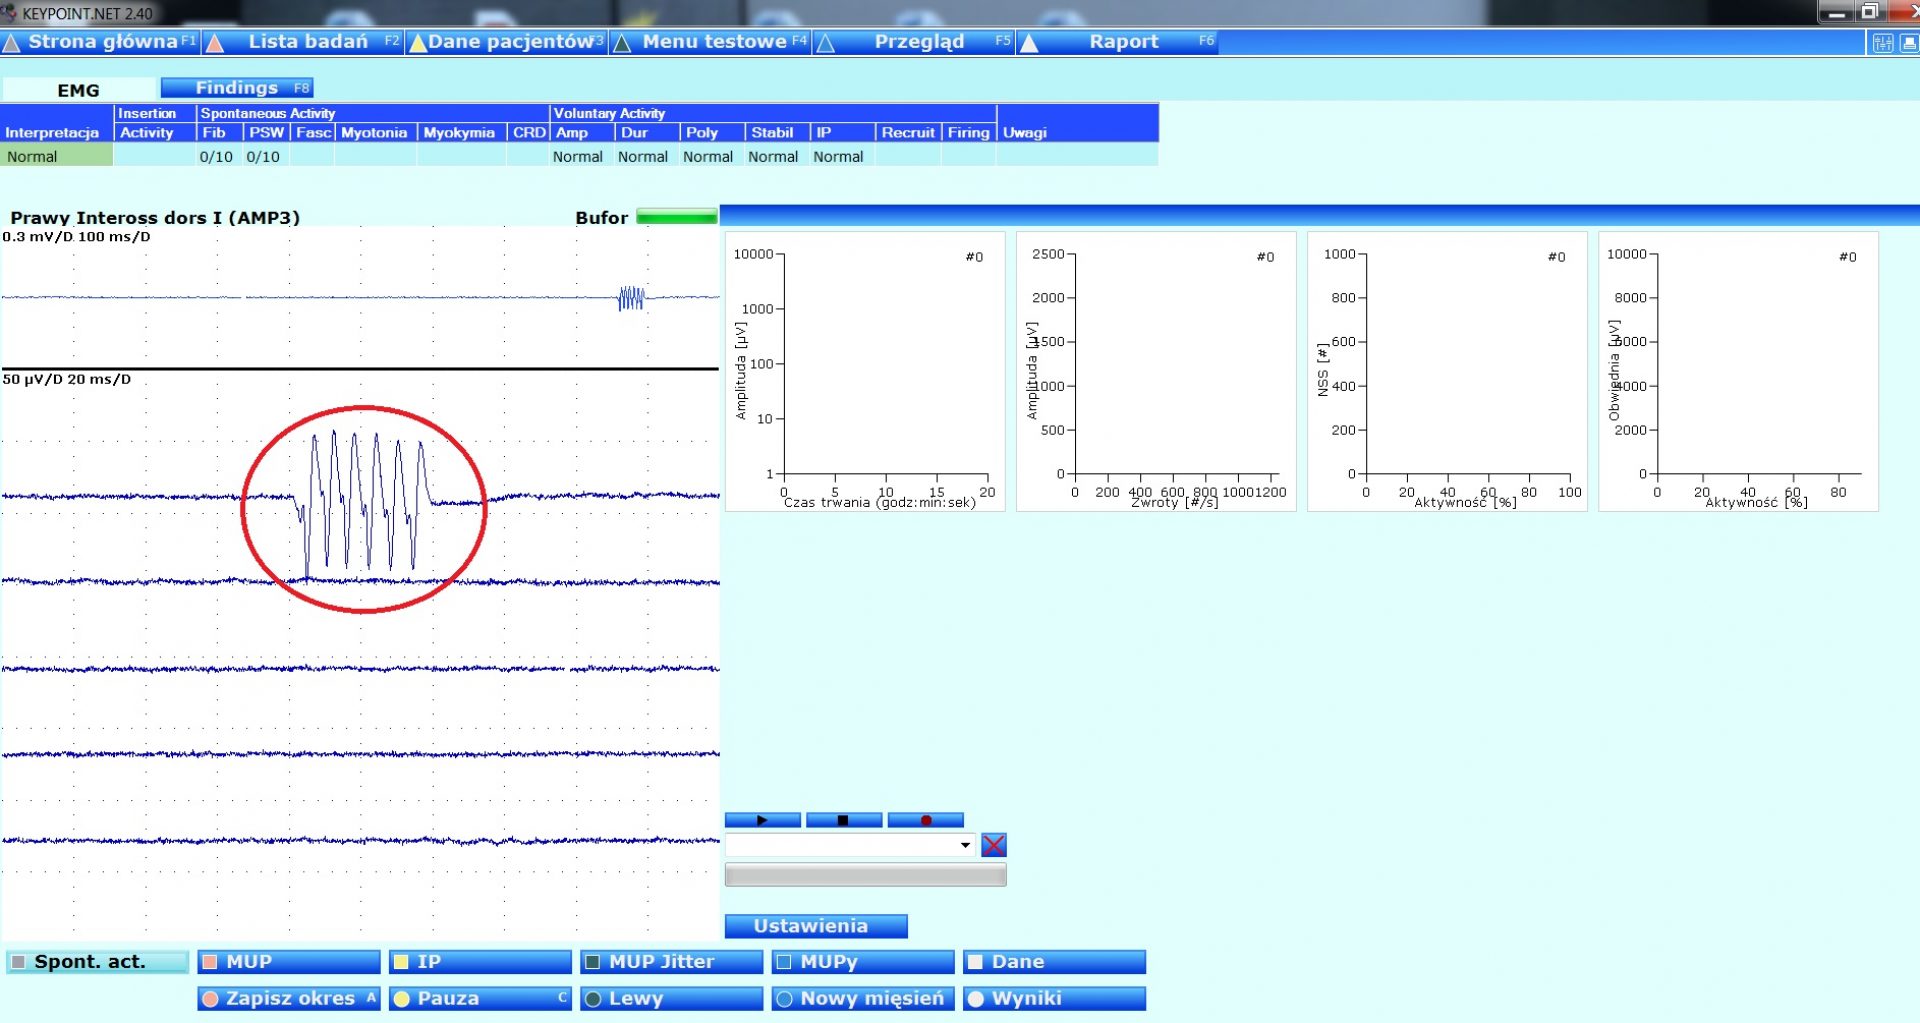Click the Fasc column header
The height and width of the screenshot is (1023, 1920).
[x=313, y=132]
